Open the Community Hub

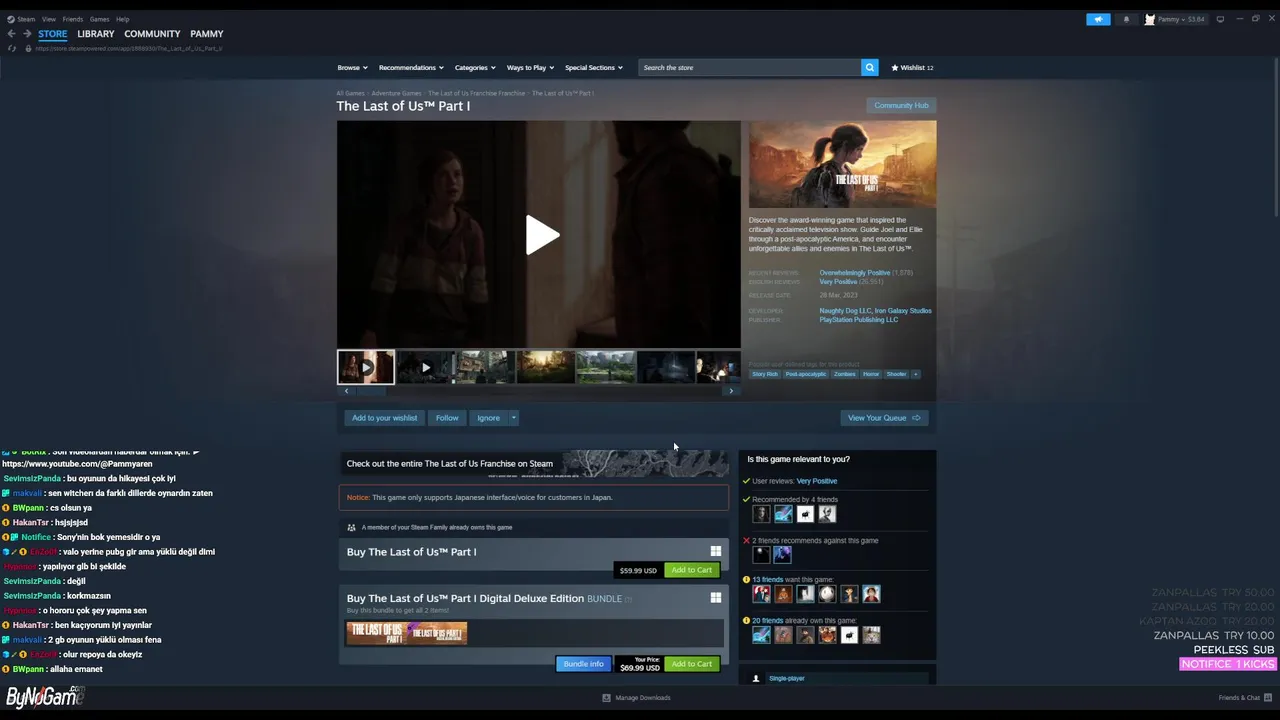pos(901,106)
